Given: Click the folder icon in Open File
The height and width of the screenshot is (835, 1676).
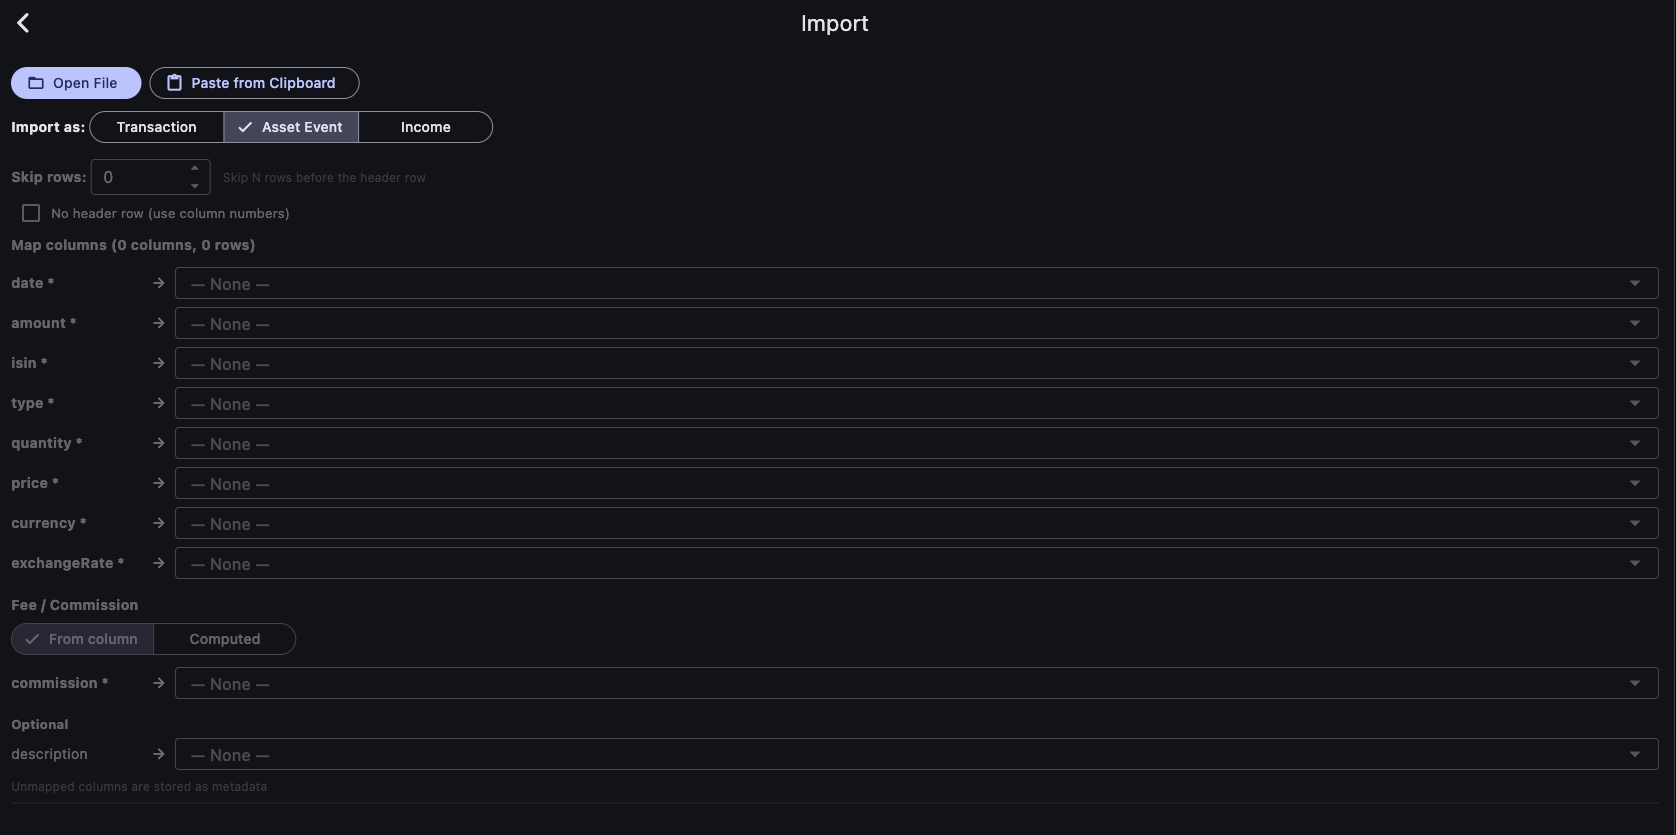Looking at the screenshot, I should 36,83.
